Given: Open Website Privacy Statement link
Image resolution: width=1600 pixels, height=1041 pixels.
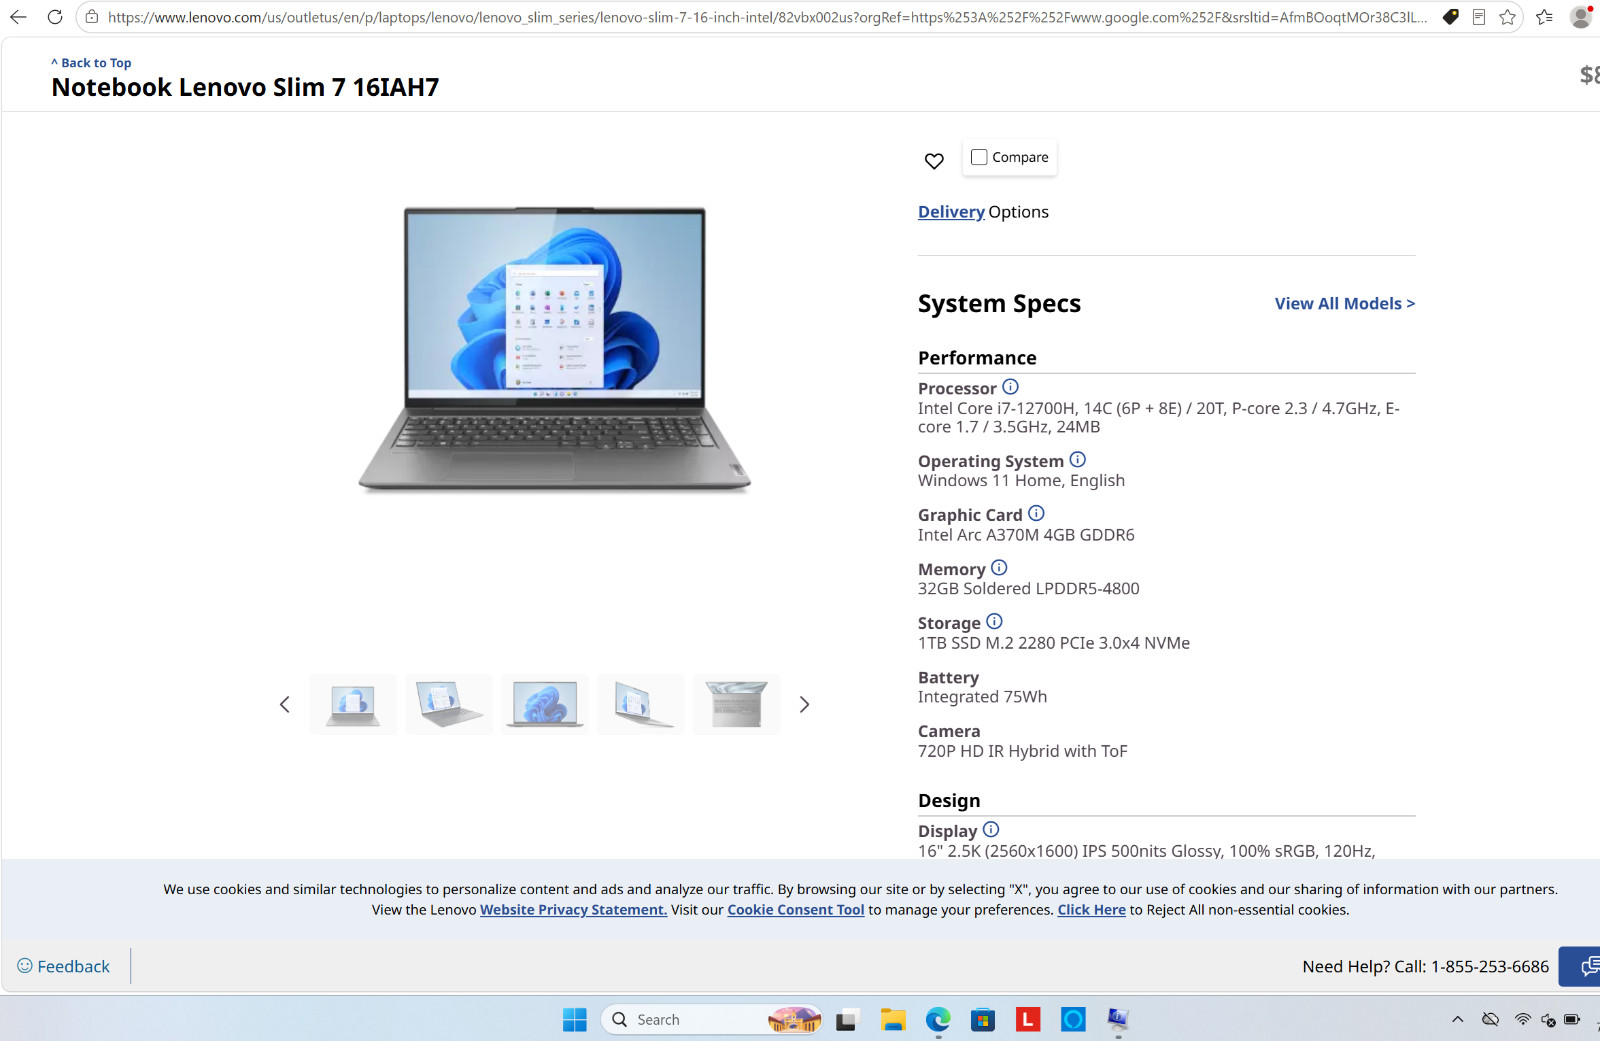Looking at the screenshot, I should pos(573,910).
